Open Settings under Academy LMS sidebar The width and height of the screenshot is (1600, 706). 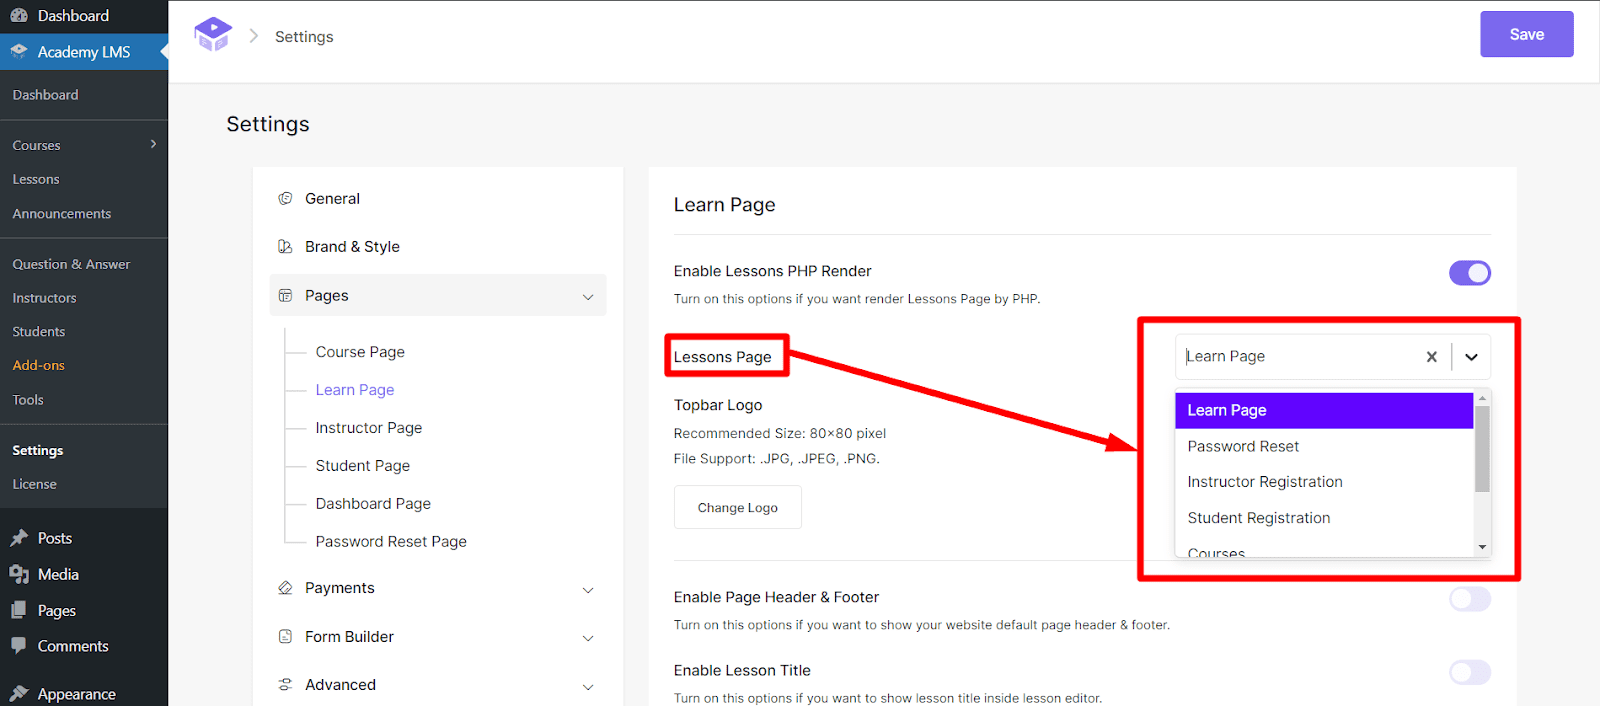coord(38,450)
